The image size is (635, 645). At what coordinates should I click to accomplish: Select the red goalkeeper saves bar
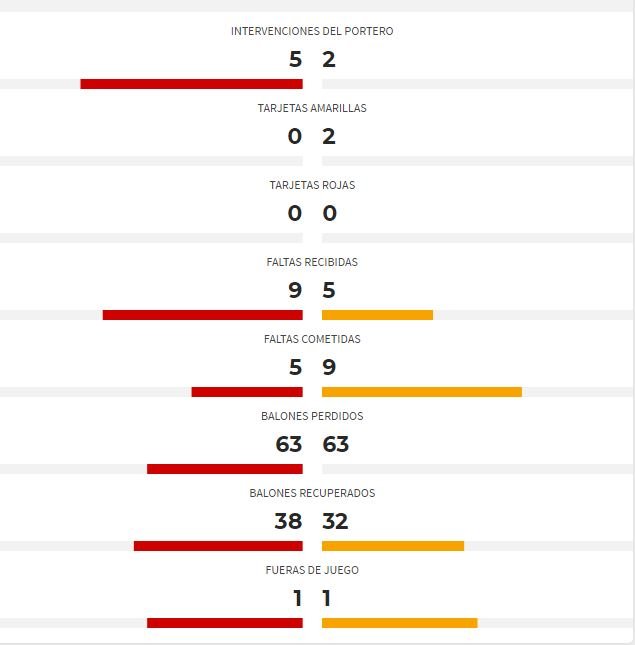click(191, 84)
